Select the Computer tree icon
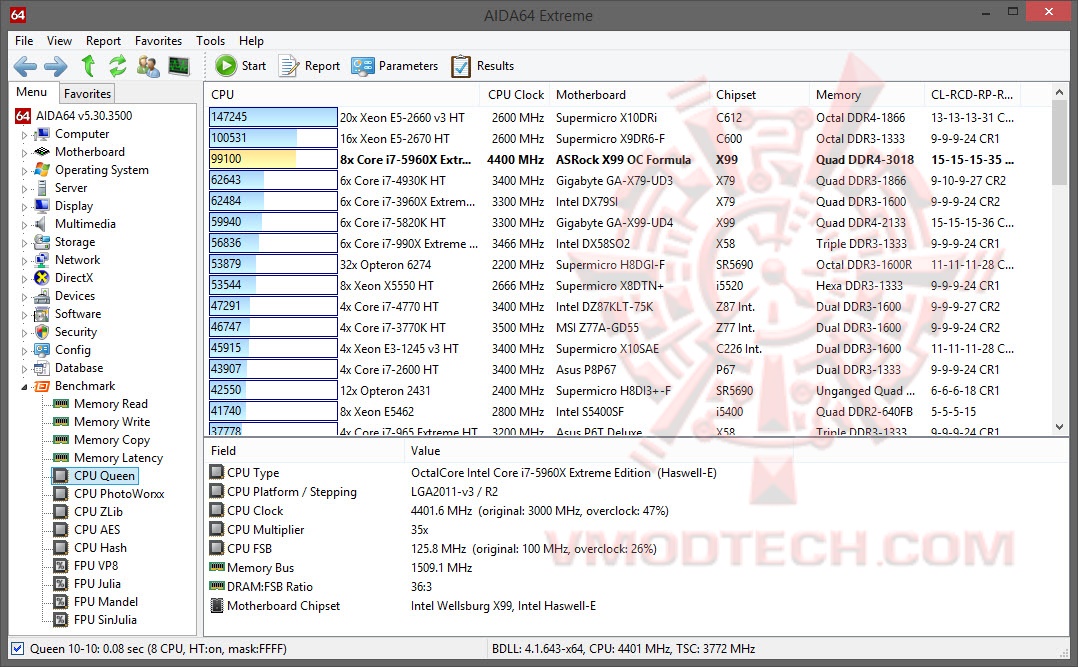The width and height of the screenshot is (1078, 667). [x=43, y=134]
